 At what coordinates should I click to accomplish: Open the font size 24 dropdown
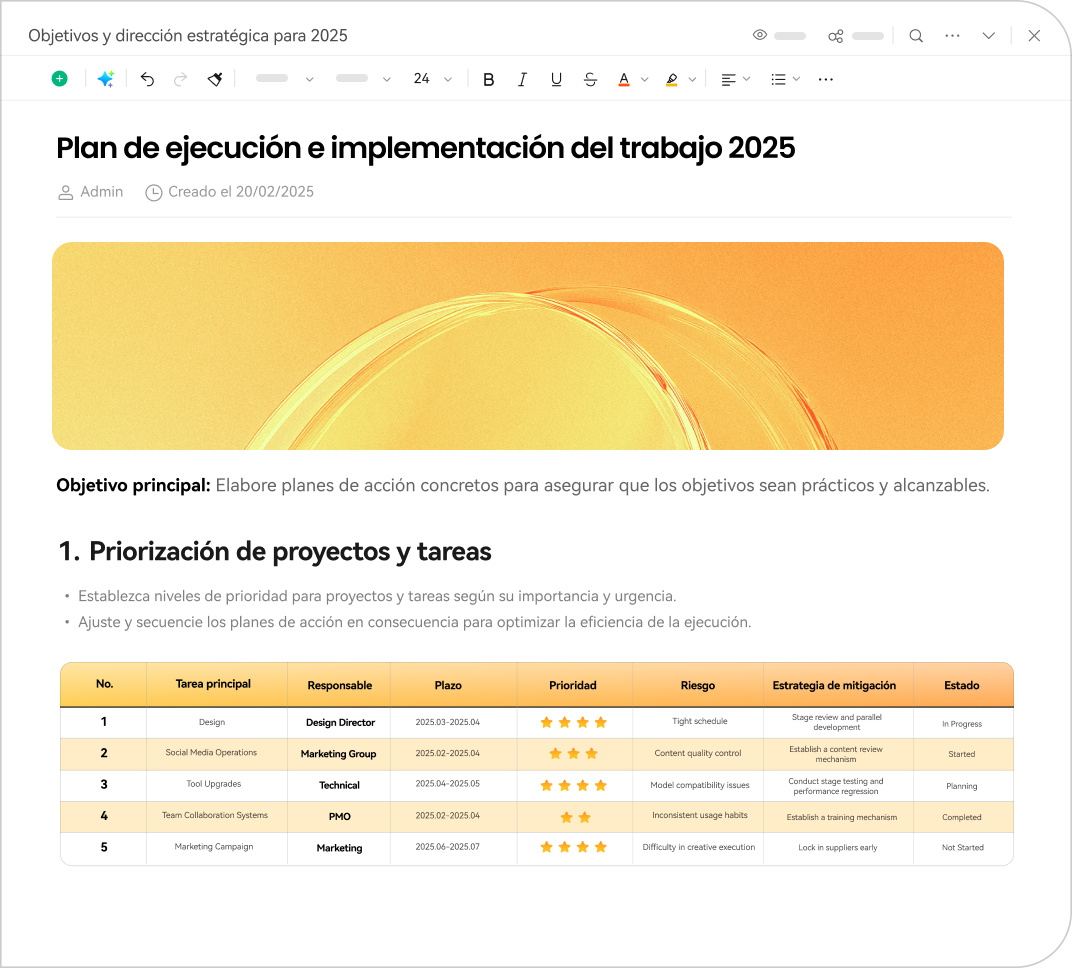(x=433, y=79)
